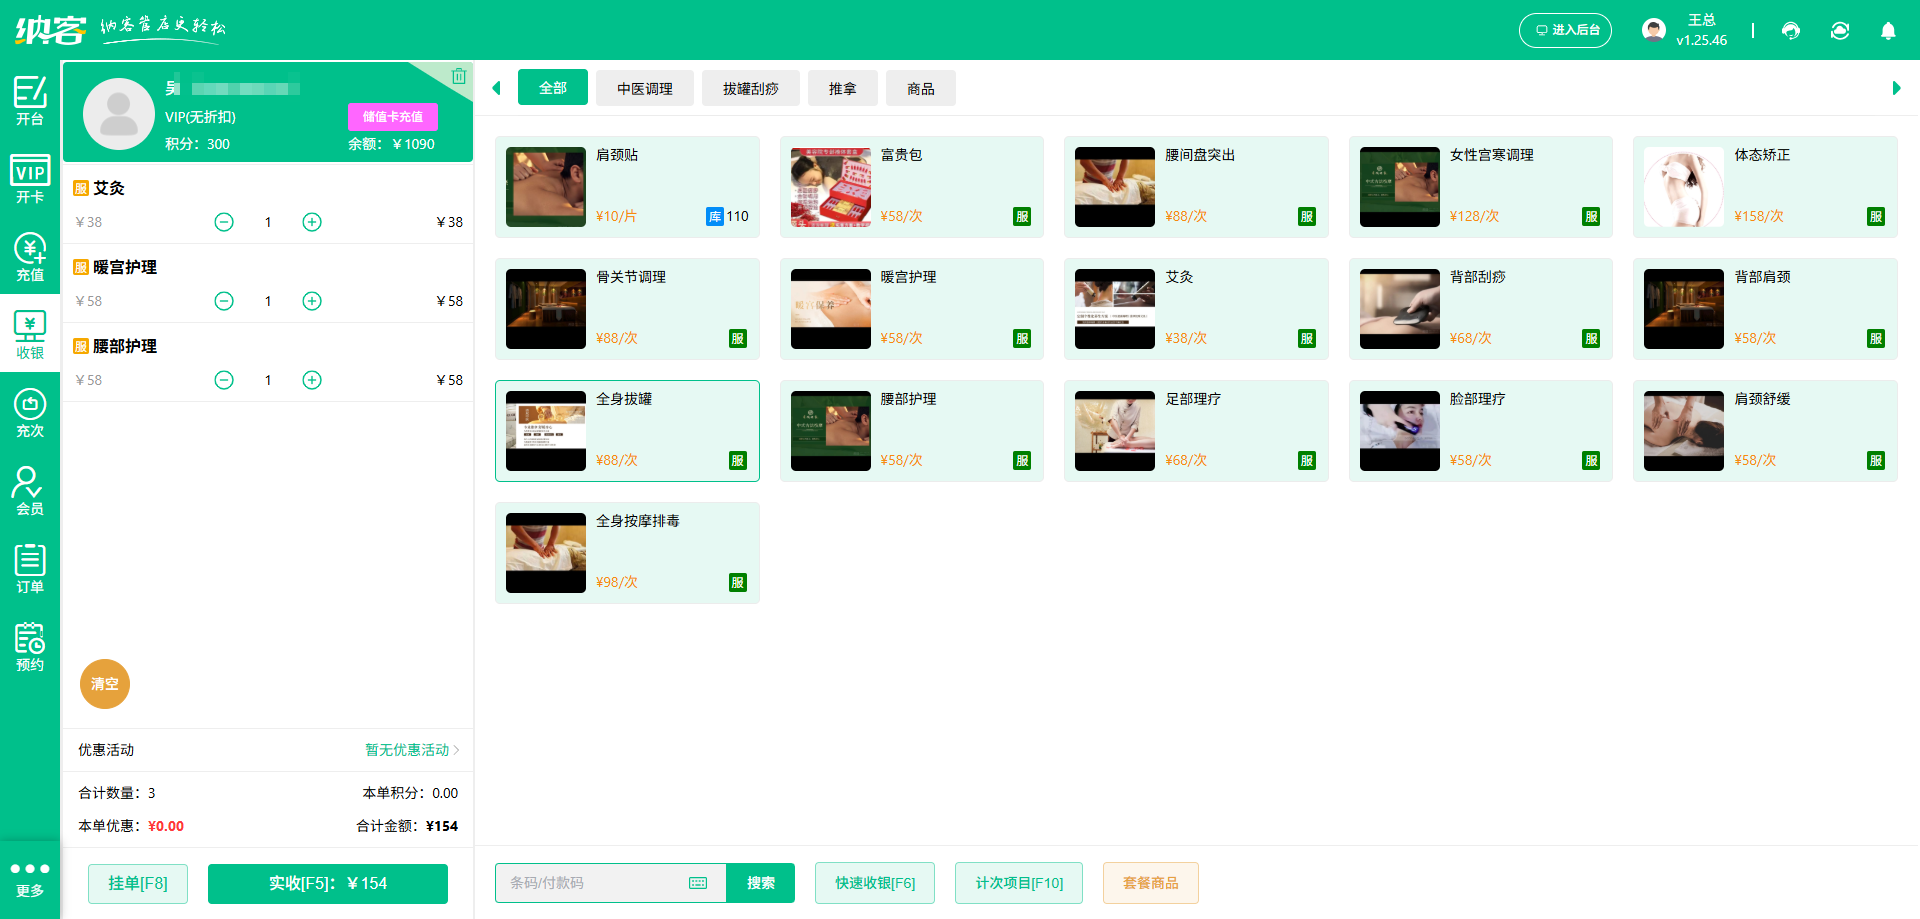Click the keyboard icon in barcode field
This screenshot has height=919, width=1920.
click(698, 883)
